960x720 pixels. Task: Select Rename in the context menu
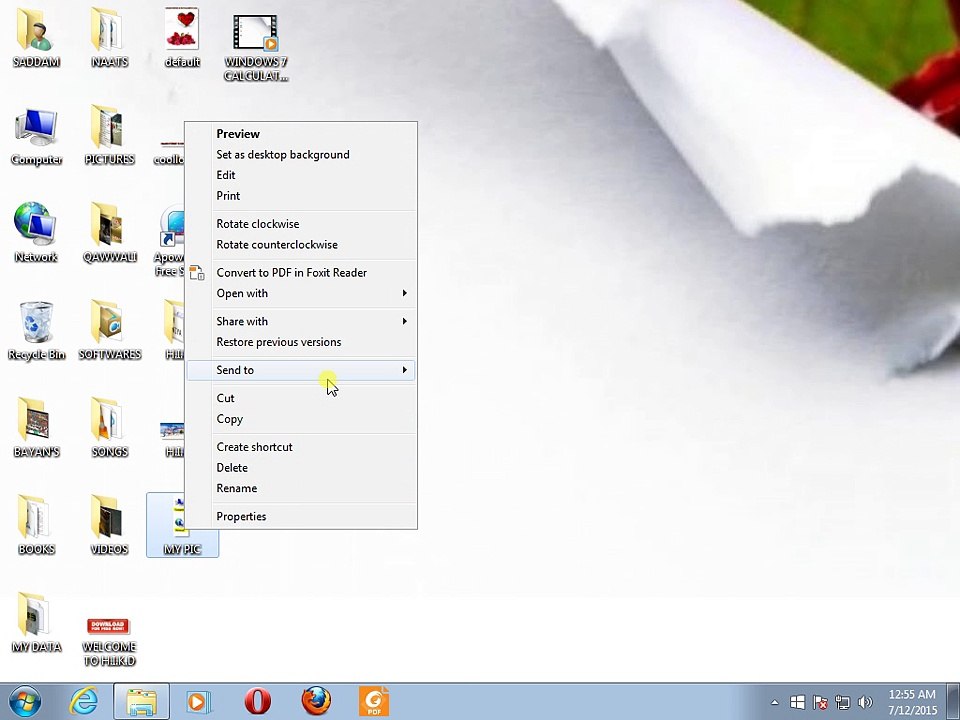coord(301,488)
